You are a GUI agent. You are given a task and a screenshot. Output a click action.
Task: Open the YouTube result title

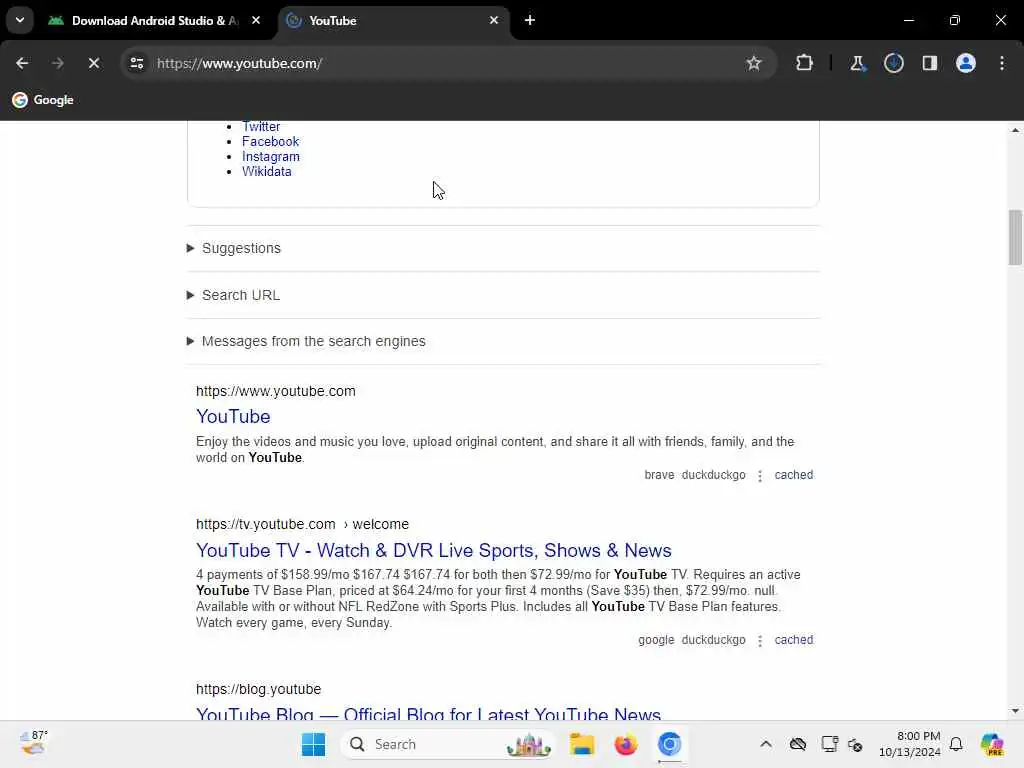[233, 417]
